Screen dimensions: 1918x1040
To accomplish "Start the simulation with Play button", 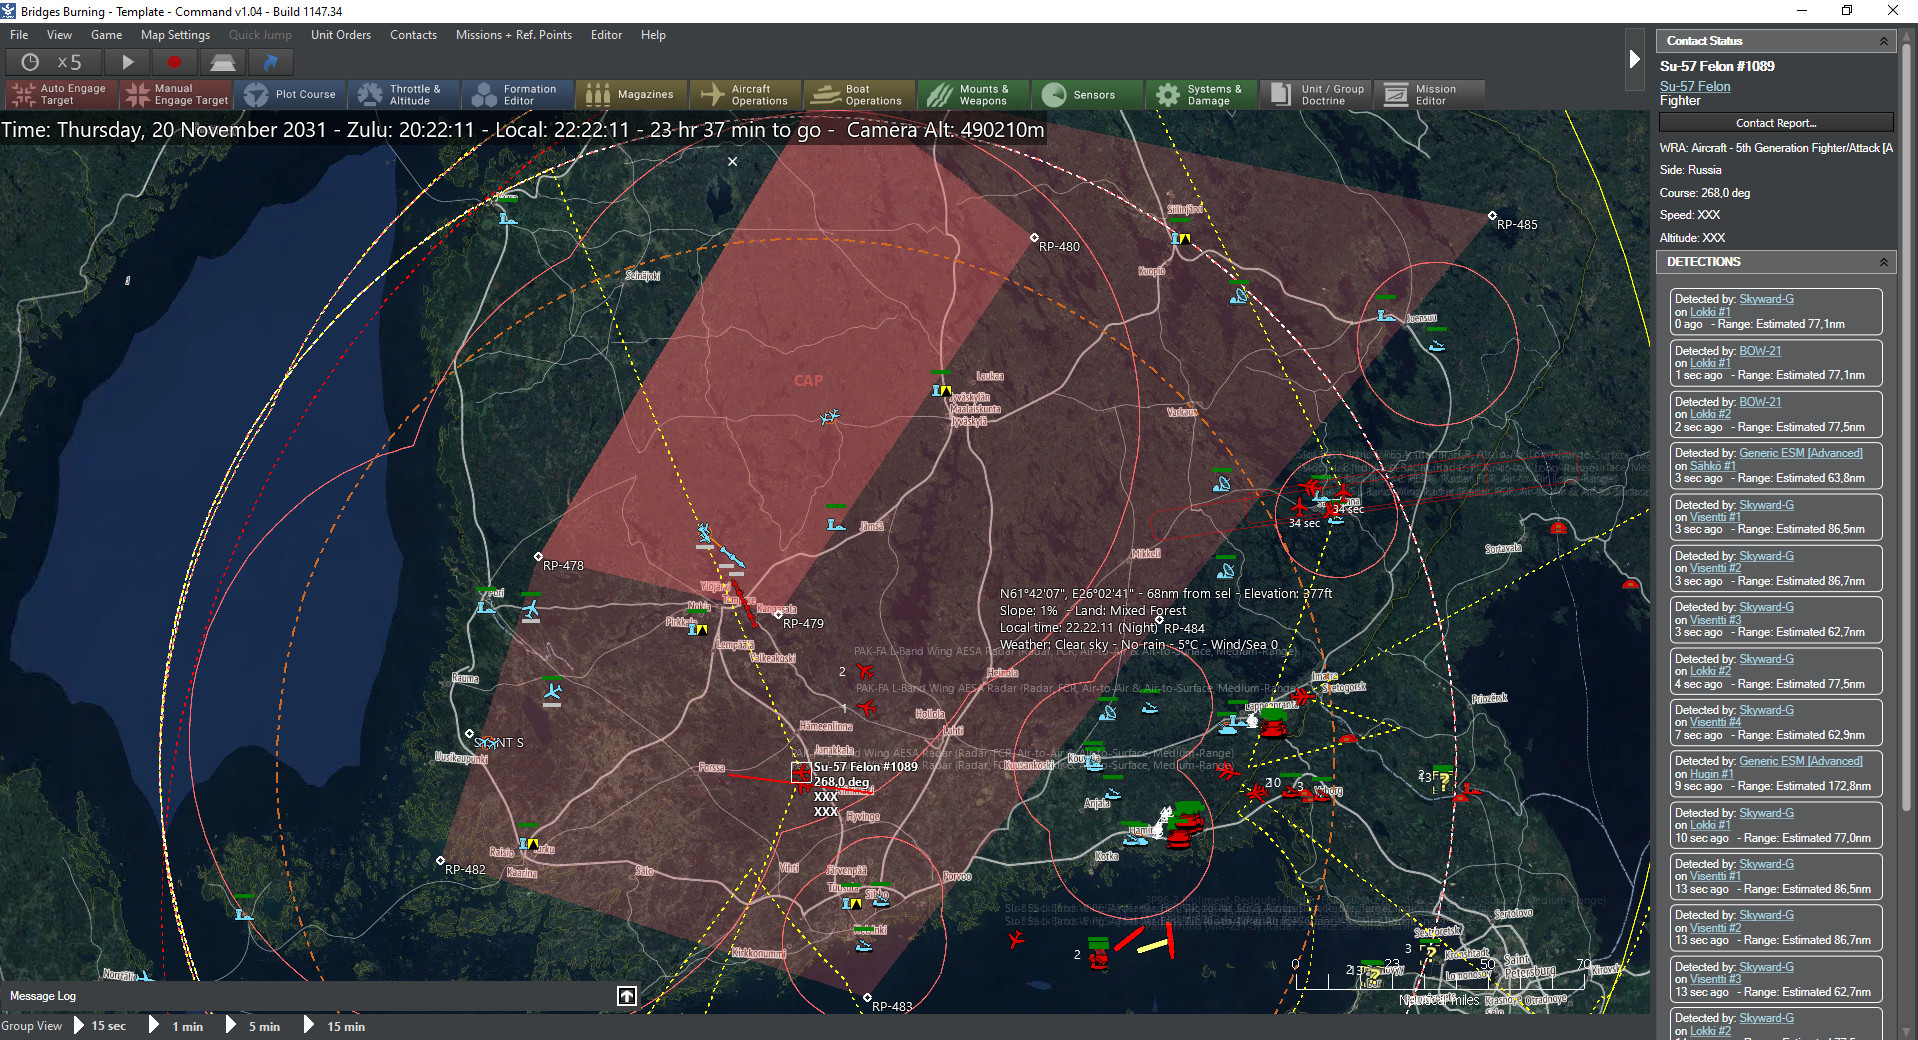I will click(x=128, y=62).
